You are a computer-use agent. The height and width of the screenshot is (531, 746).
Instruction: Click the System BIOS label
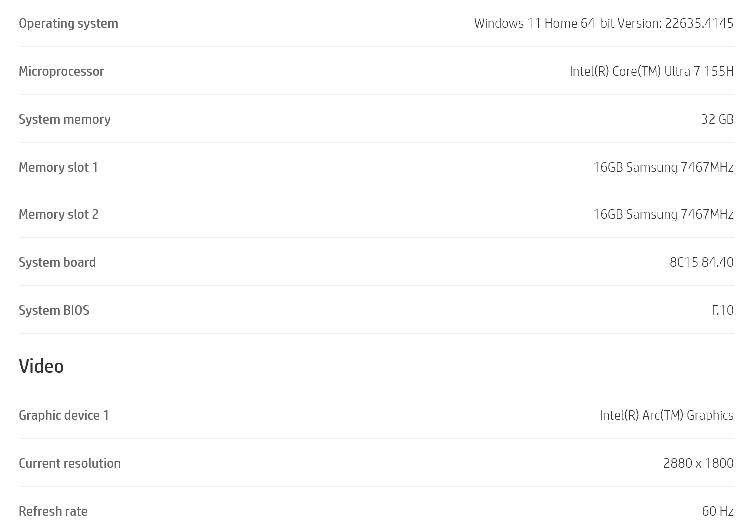coord(54,311)
